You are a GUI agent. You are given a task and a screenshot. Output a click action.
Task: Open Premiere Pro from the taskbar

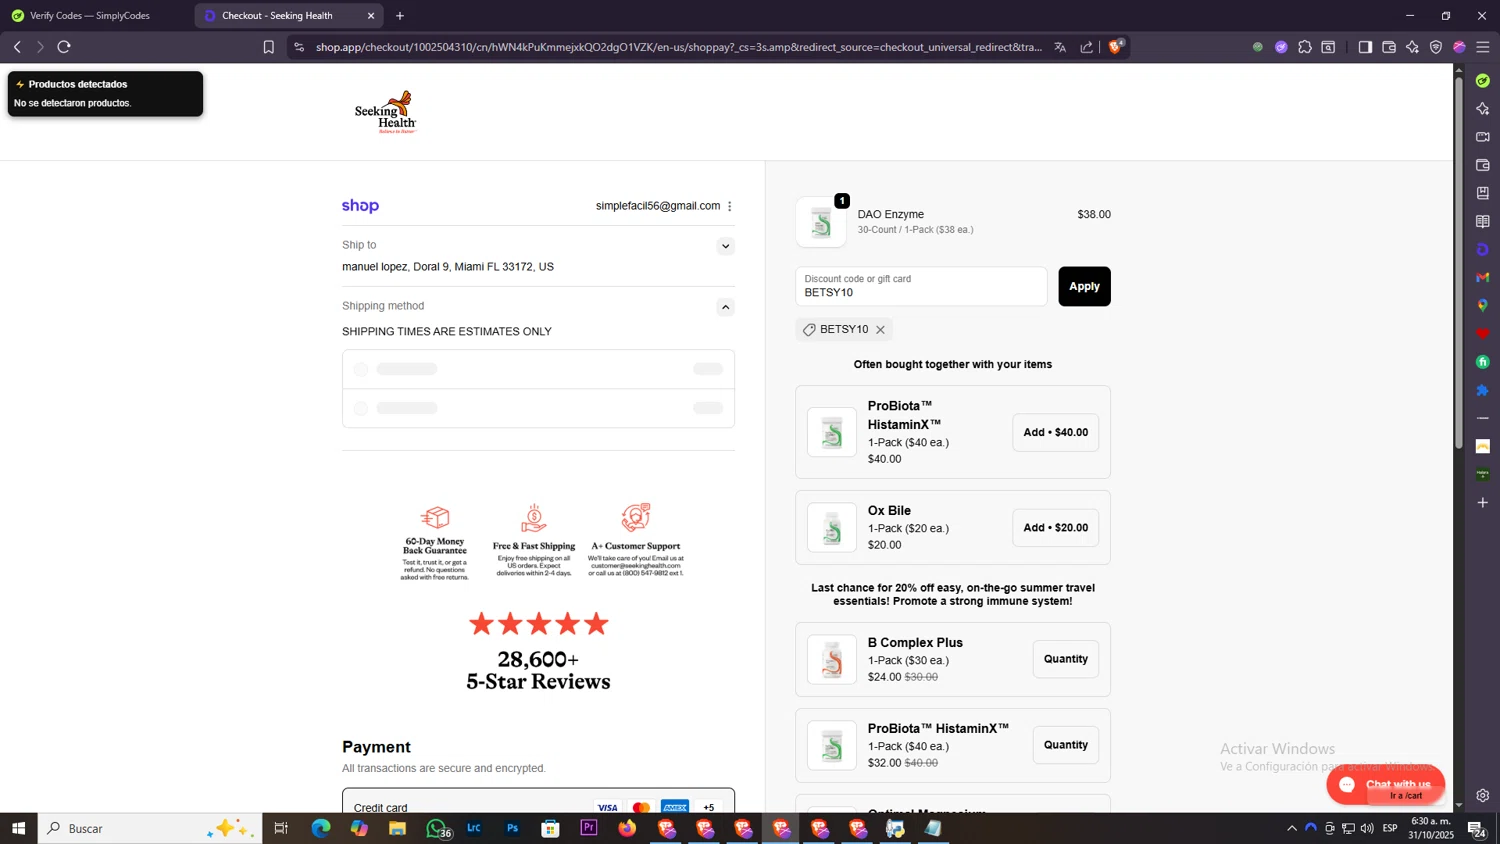click(589, 828)
